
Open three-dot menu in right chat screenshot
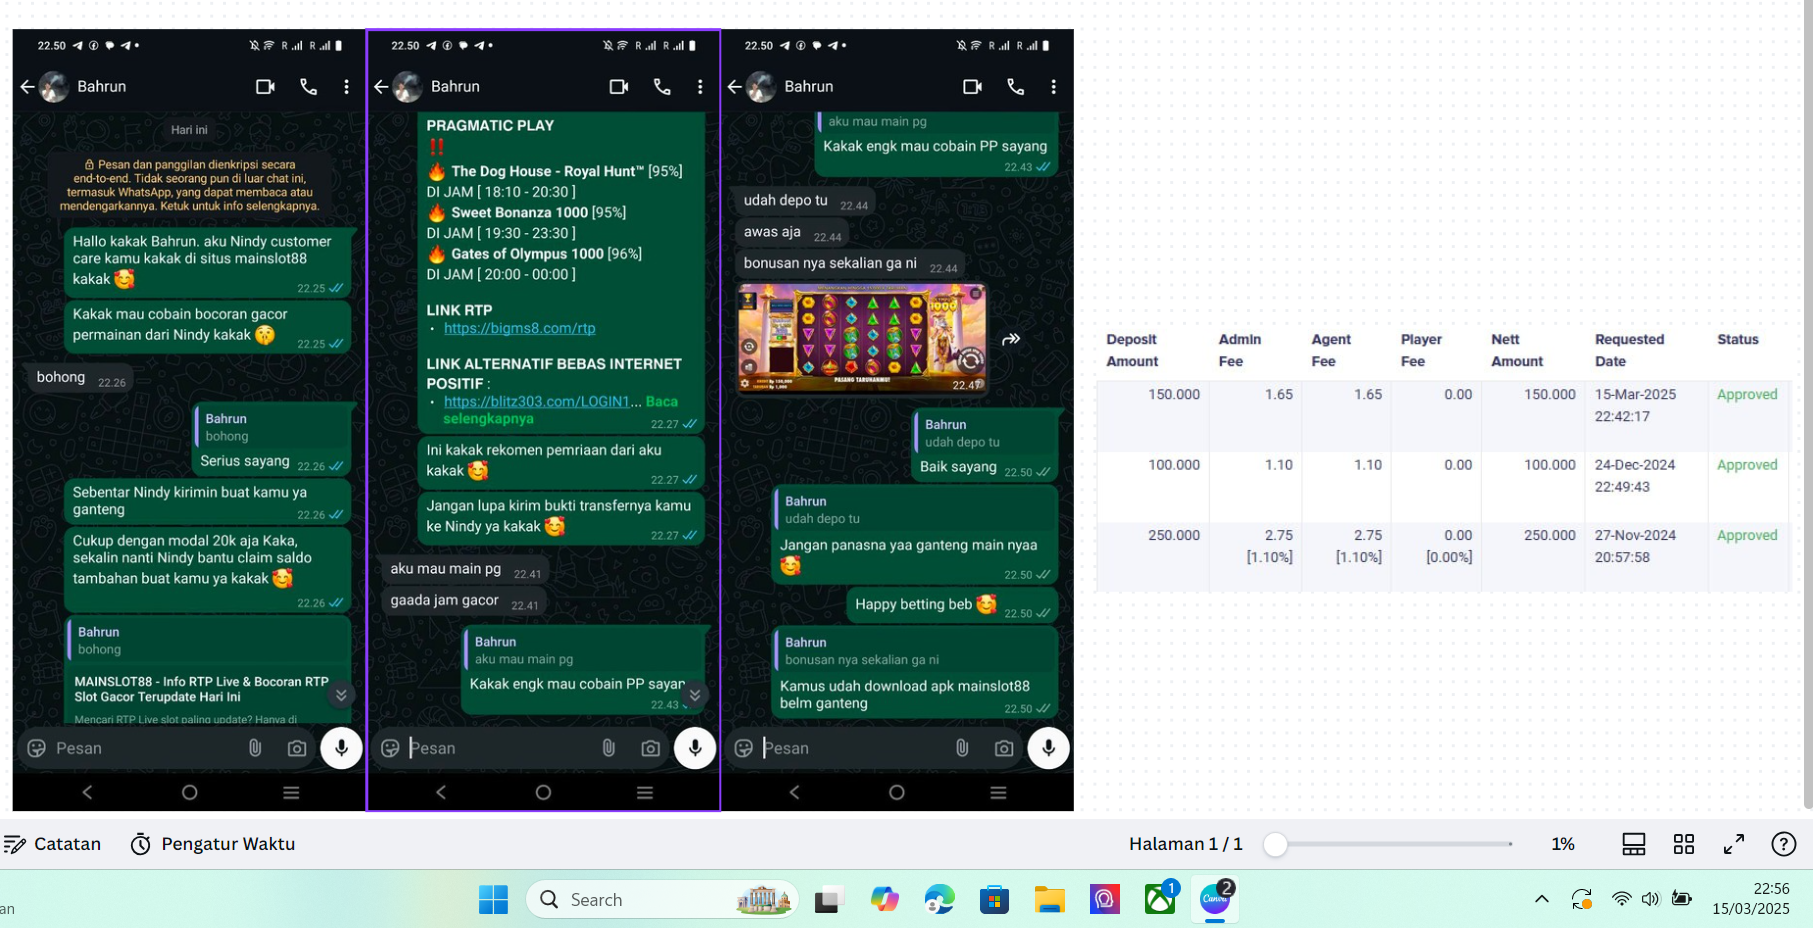[1054, 87]
